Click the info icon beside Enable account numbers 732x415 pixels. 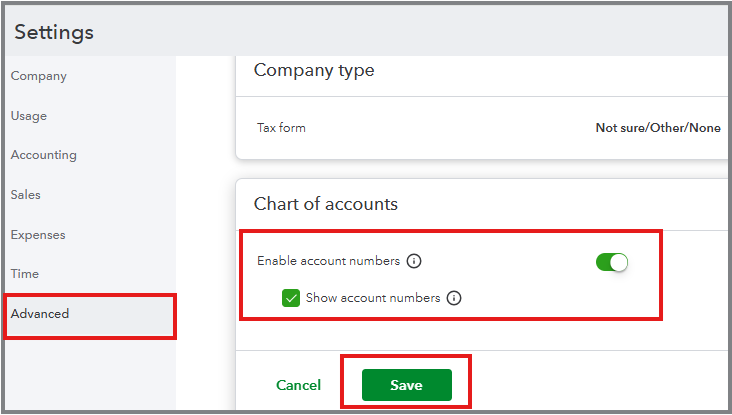(414, 261)
